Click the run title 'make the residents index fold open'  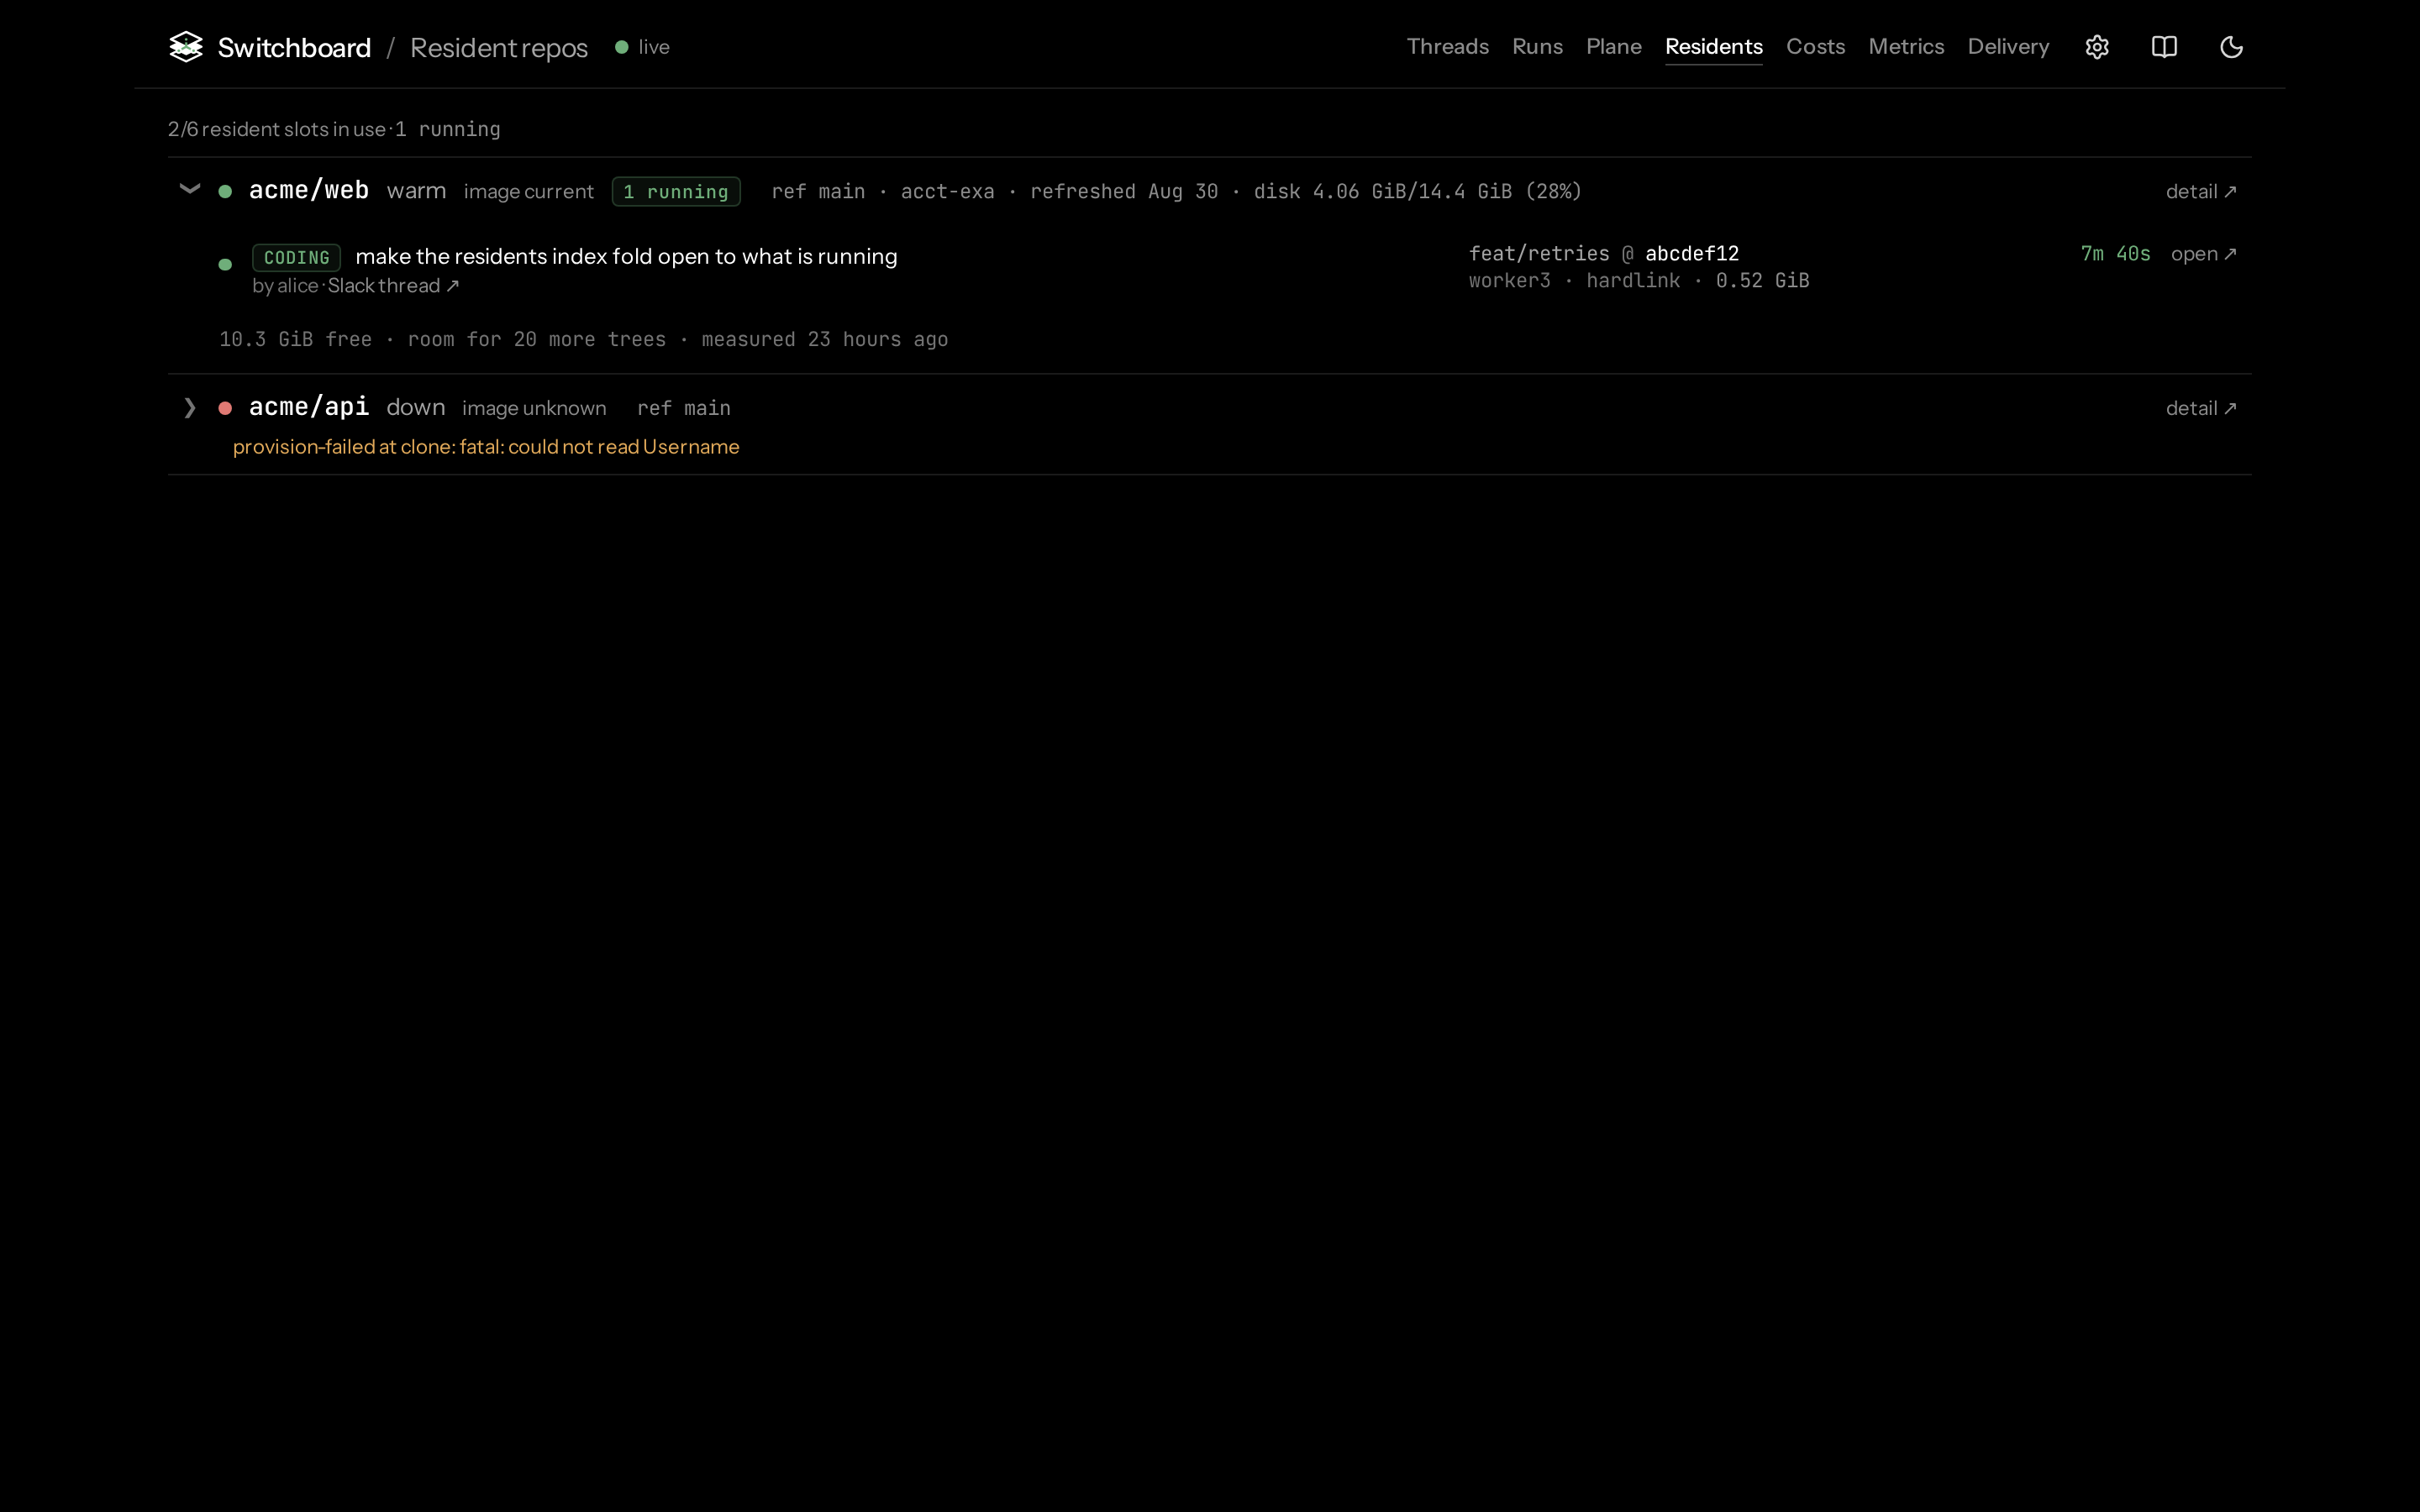[x=626, y=257]
